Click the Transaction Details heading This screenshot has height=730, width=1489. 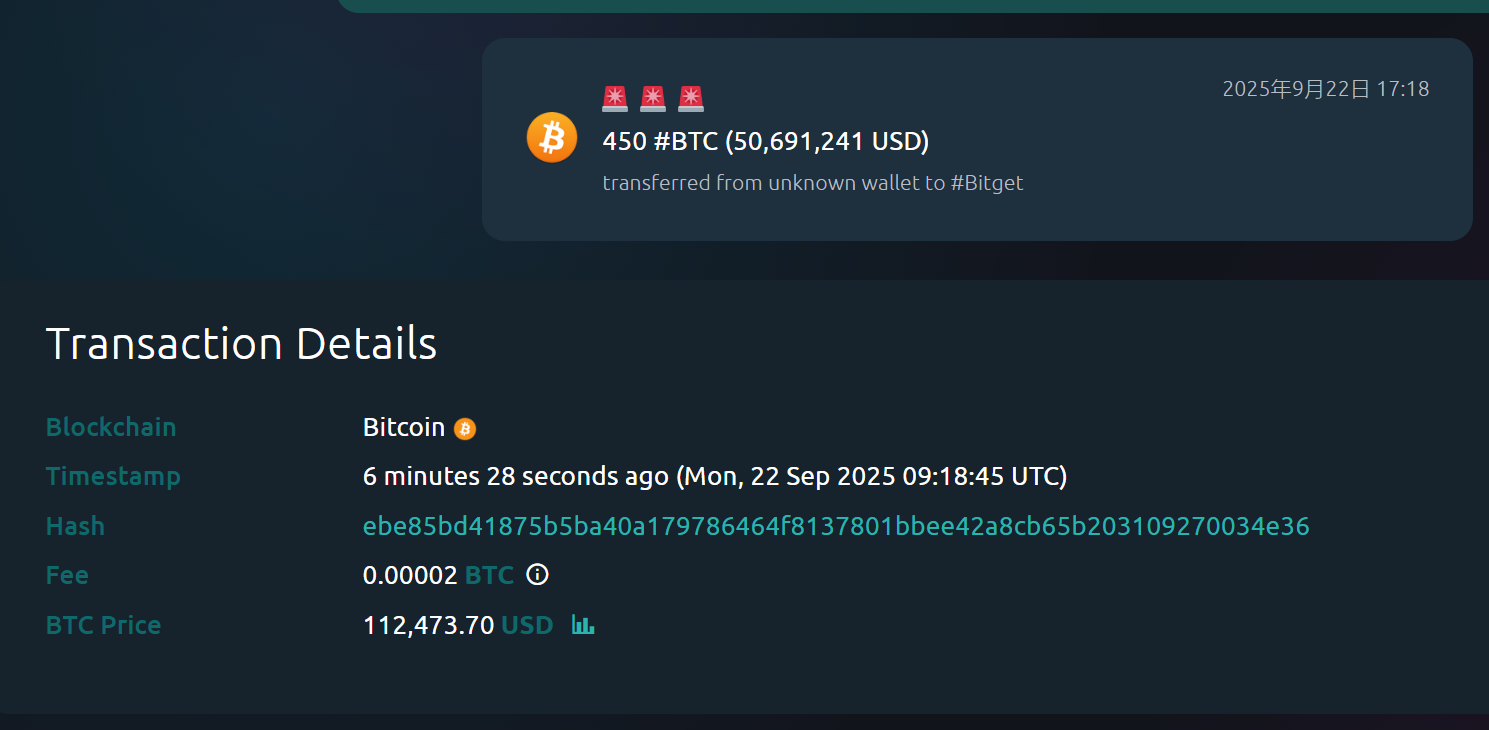click(x=241, y=344)
